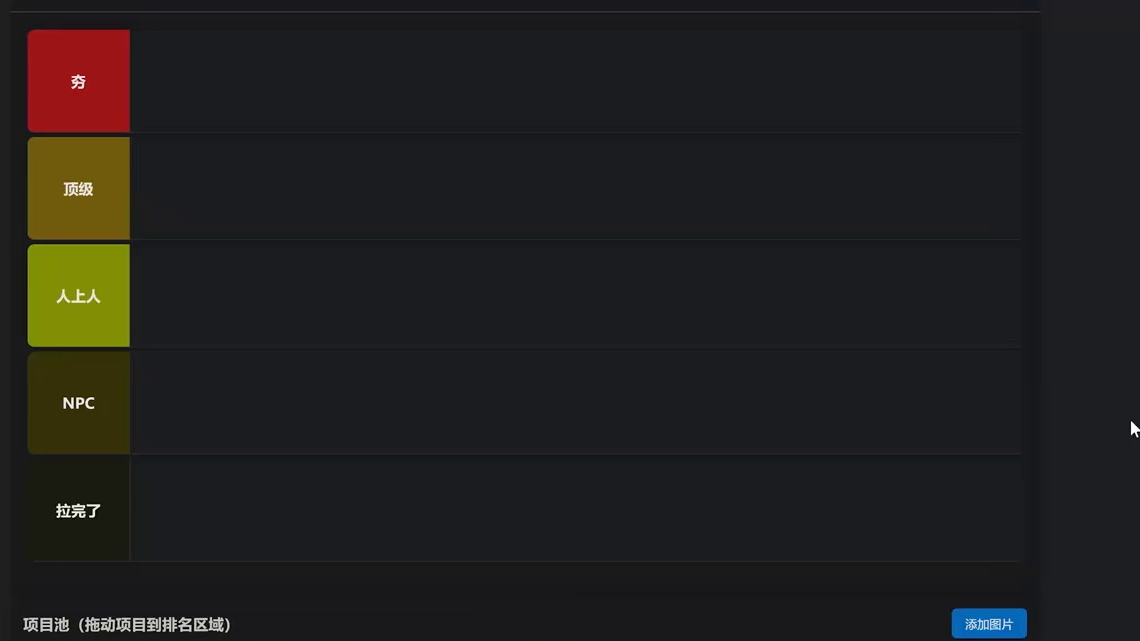Viewport: 1140px width, 641px height.
Task: Click the empty row beside 顶级
Action: [575, 189]
